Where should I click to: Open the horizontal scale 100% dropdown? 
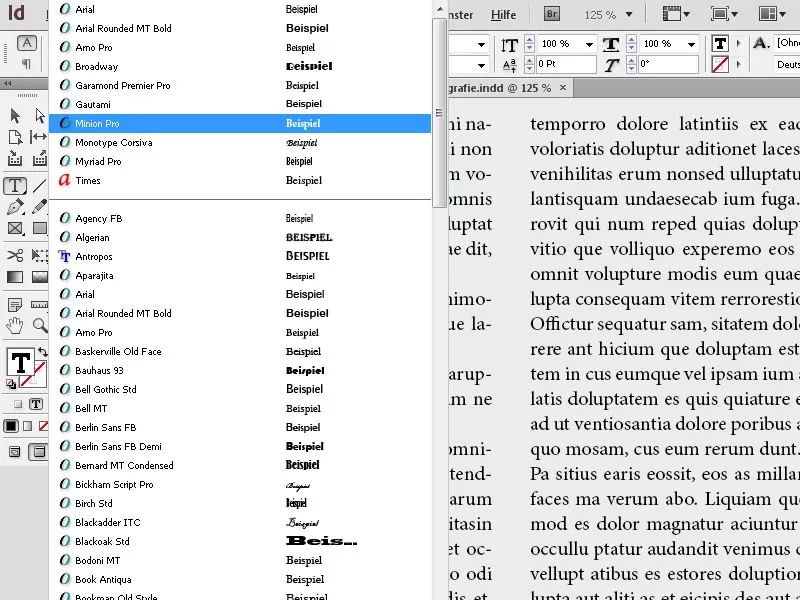point(691,44)
